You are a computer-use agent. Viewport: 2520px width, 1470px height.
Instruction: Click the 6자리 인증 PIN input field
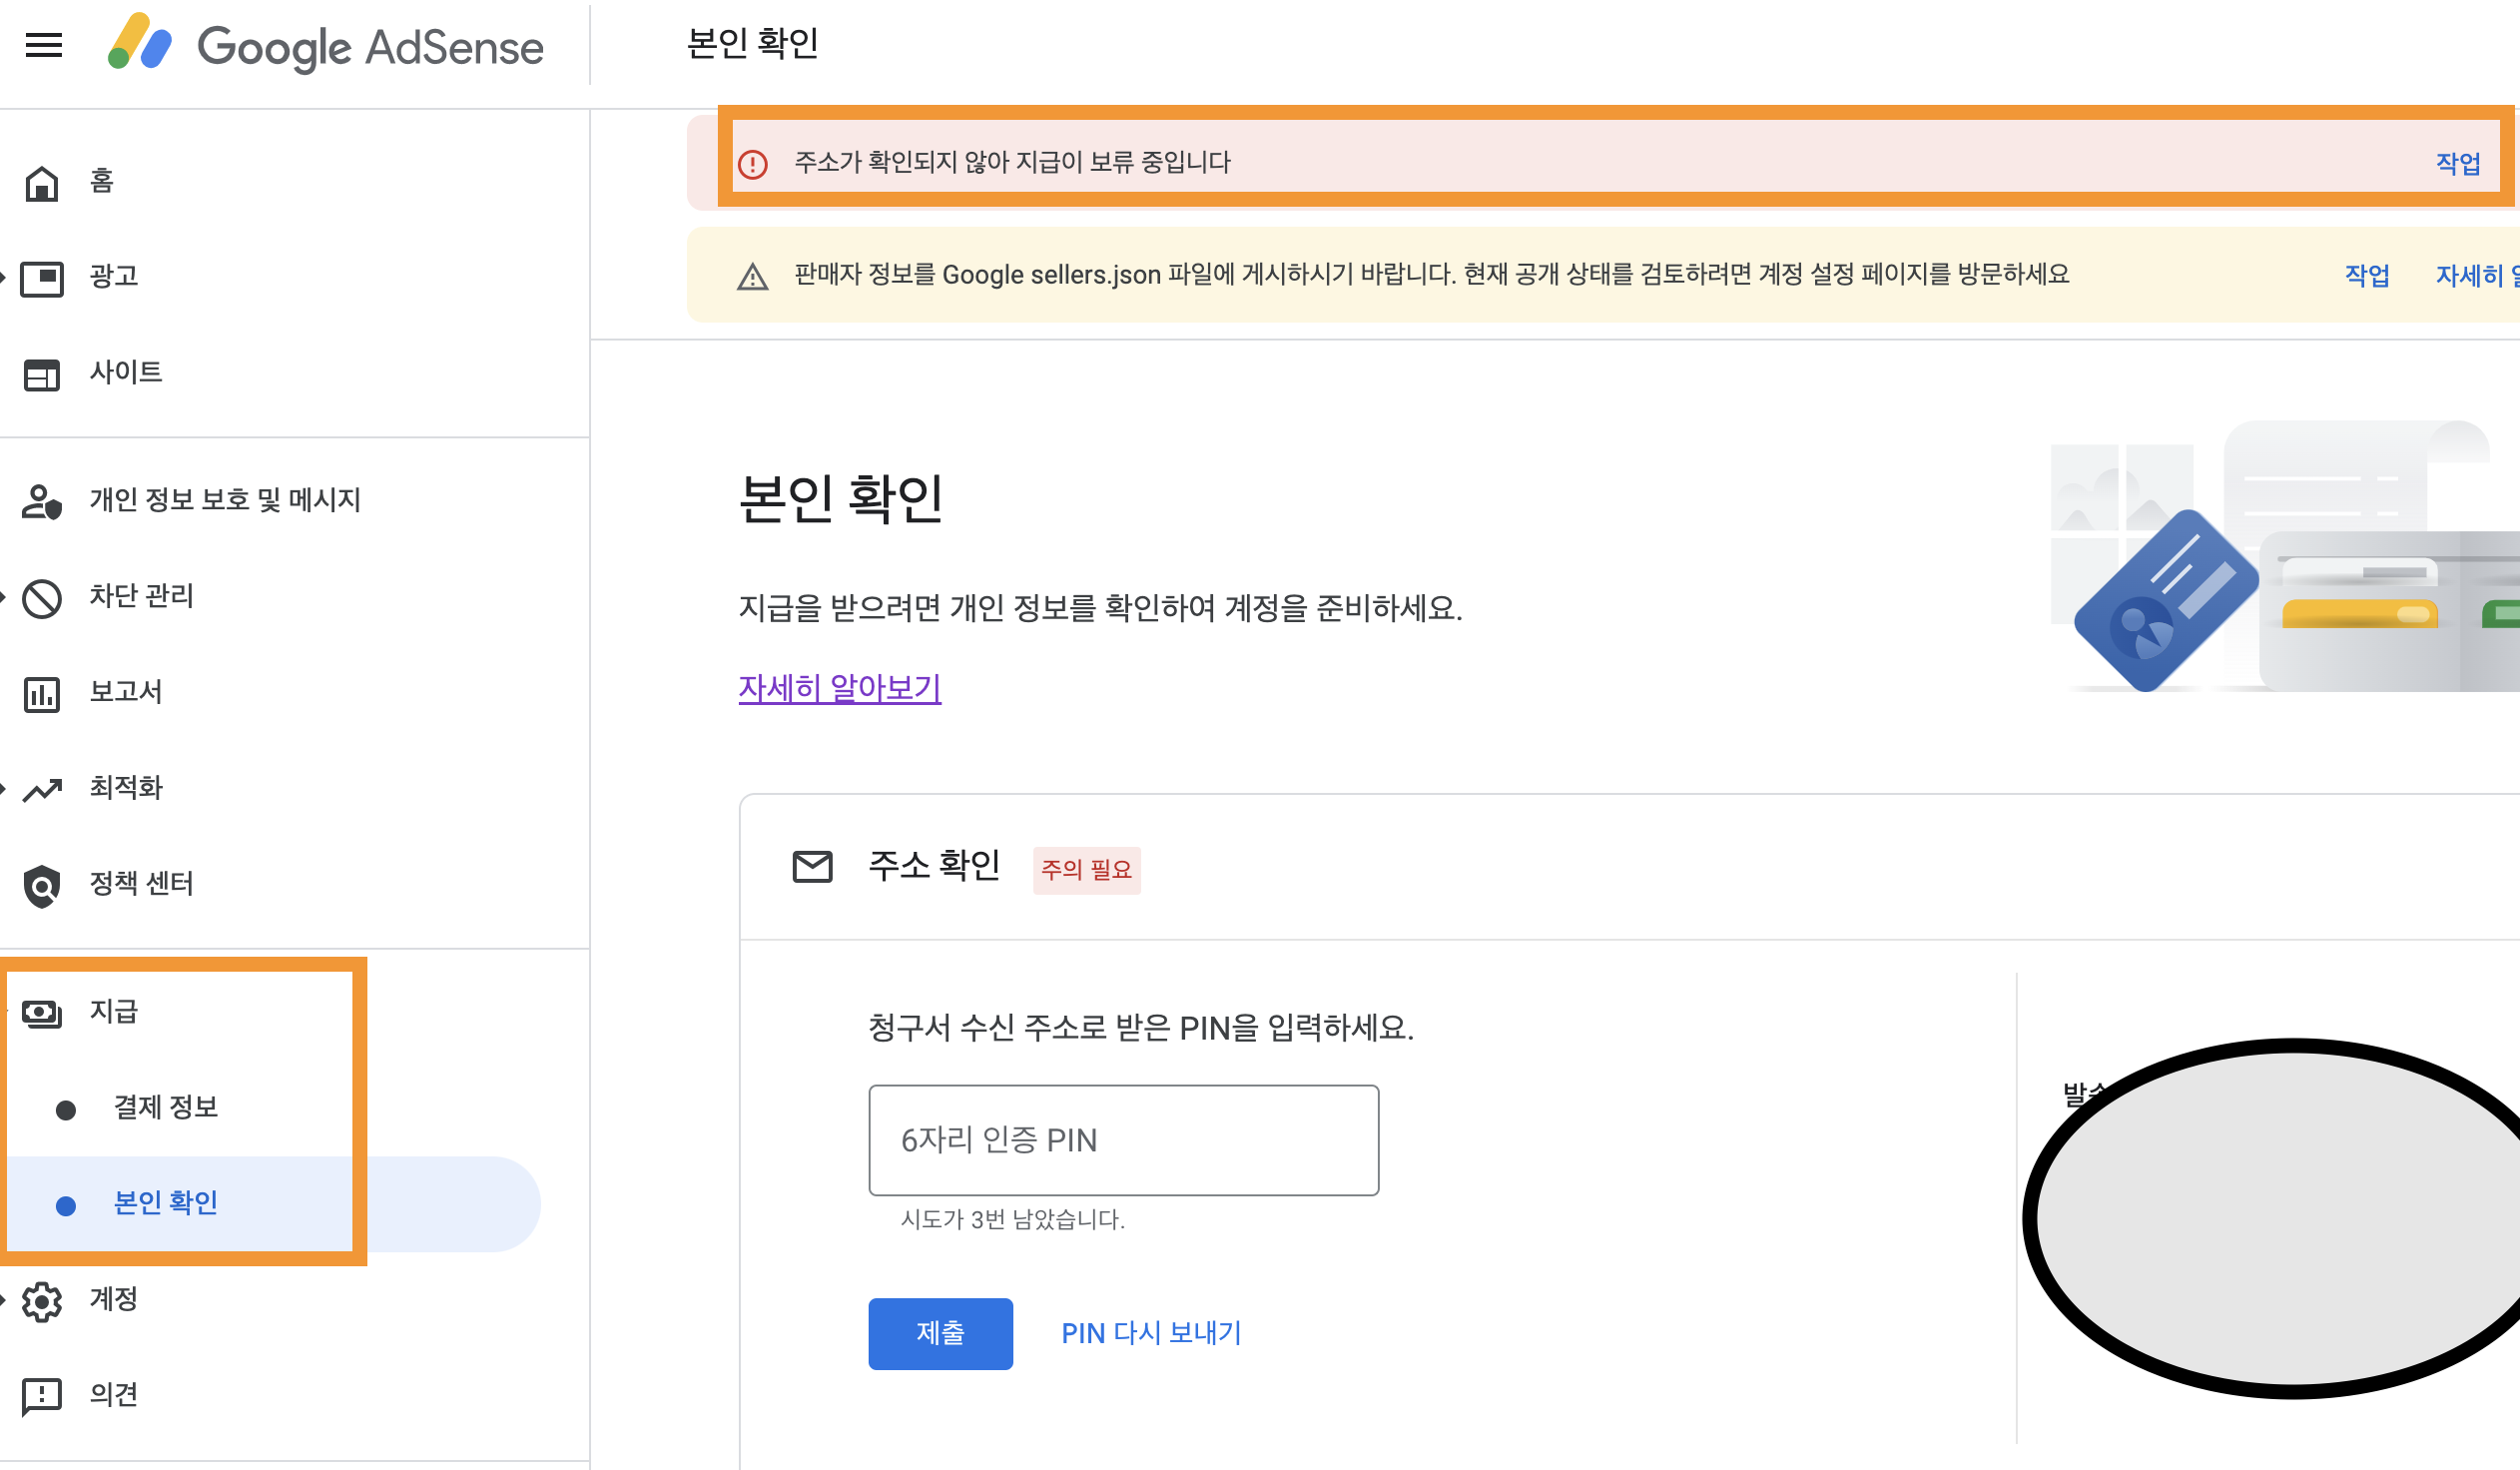tap(1123, 1139)
